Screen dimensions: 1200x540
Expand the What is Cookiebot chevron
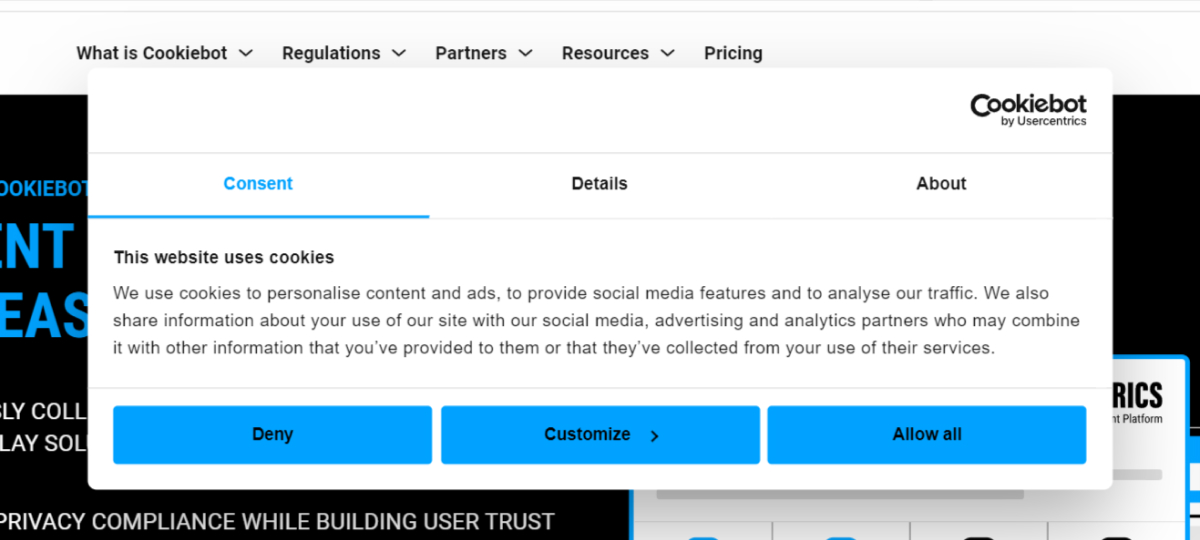246,53
